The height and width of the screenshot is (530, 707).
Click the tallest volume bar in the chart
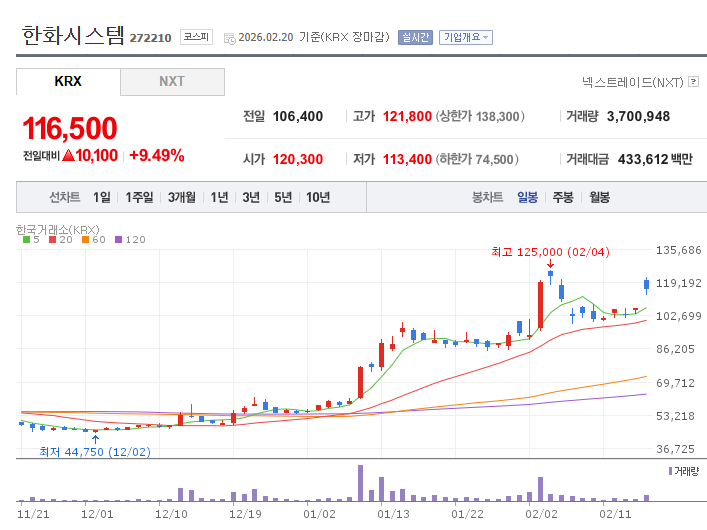coord(360,483)
